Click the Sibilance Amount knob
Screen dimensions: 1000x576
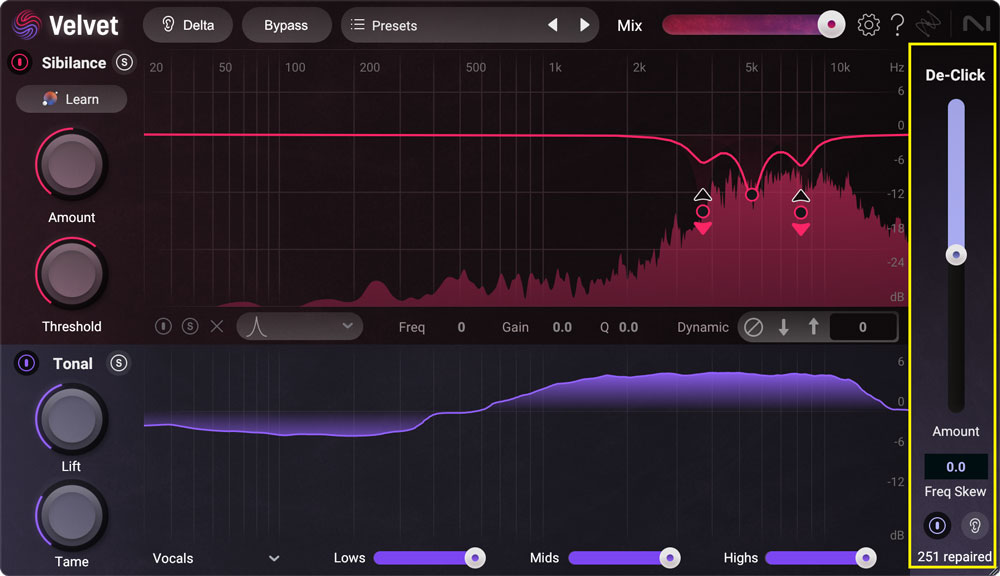click(71, 164)
